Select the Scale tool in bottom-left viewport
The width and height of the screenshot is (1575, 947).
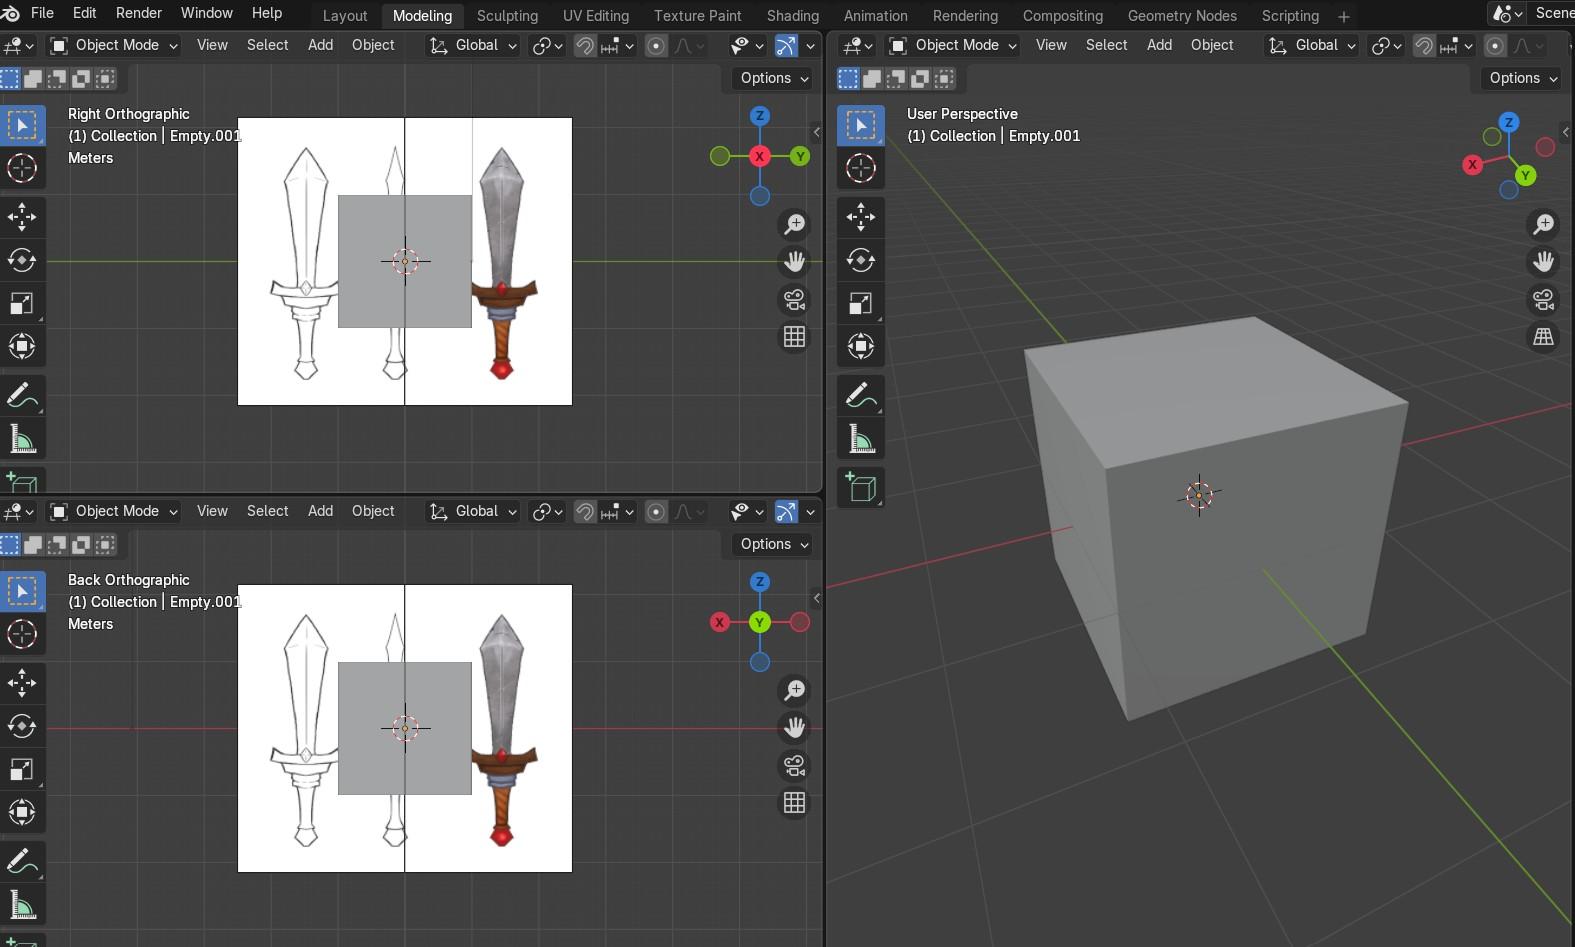pos(22,769)
